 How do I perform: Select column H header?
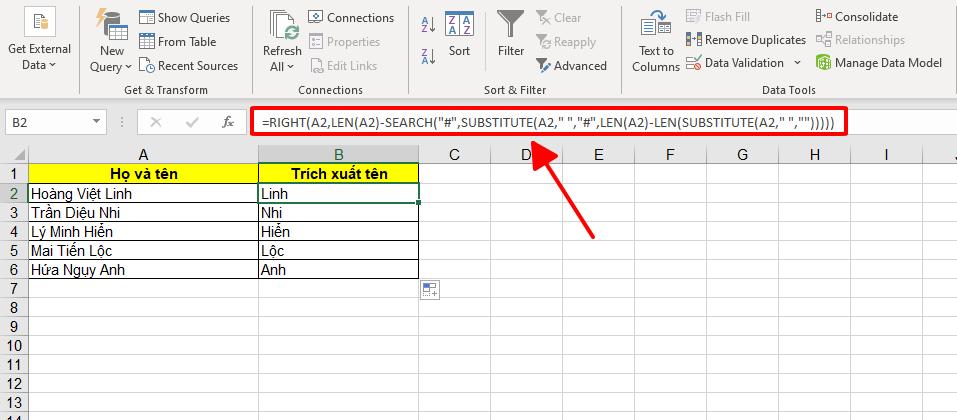point(814,155)
